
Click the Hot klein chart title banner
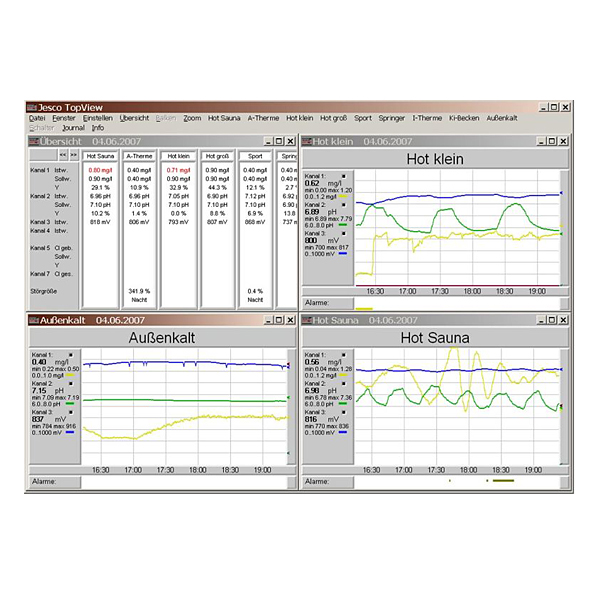[x=435, y=159]
